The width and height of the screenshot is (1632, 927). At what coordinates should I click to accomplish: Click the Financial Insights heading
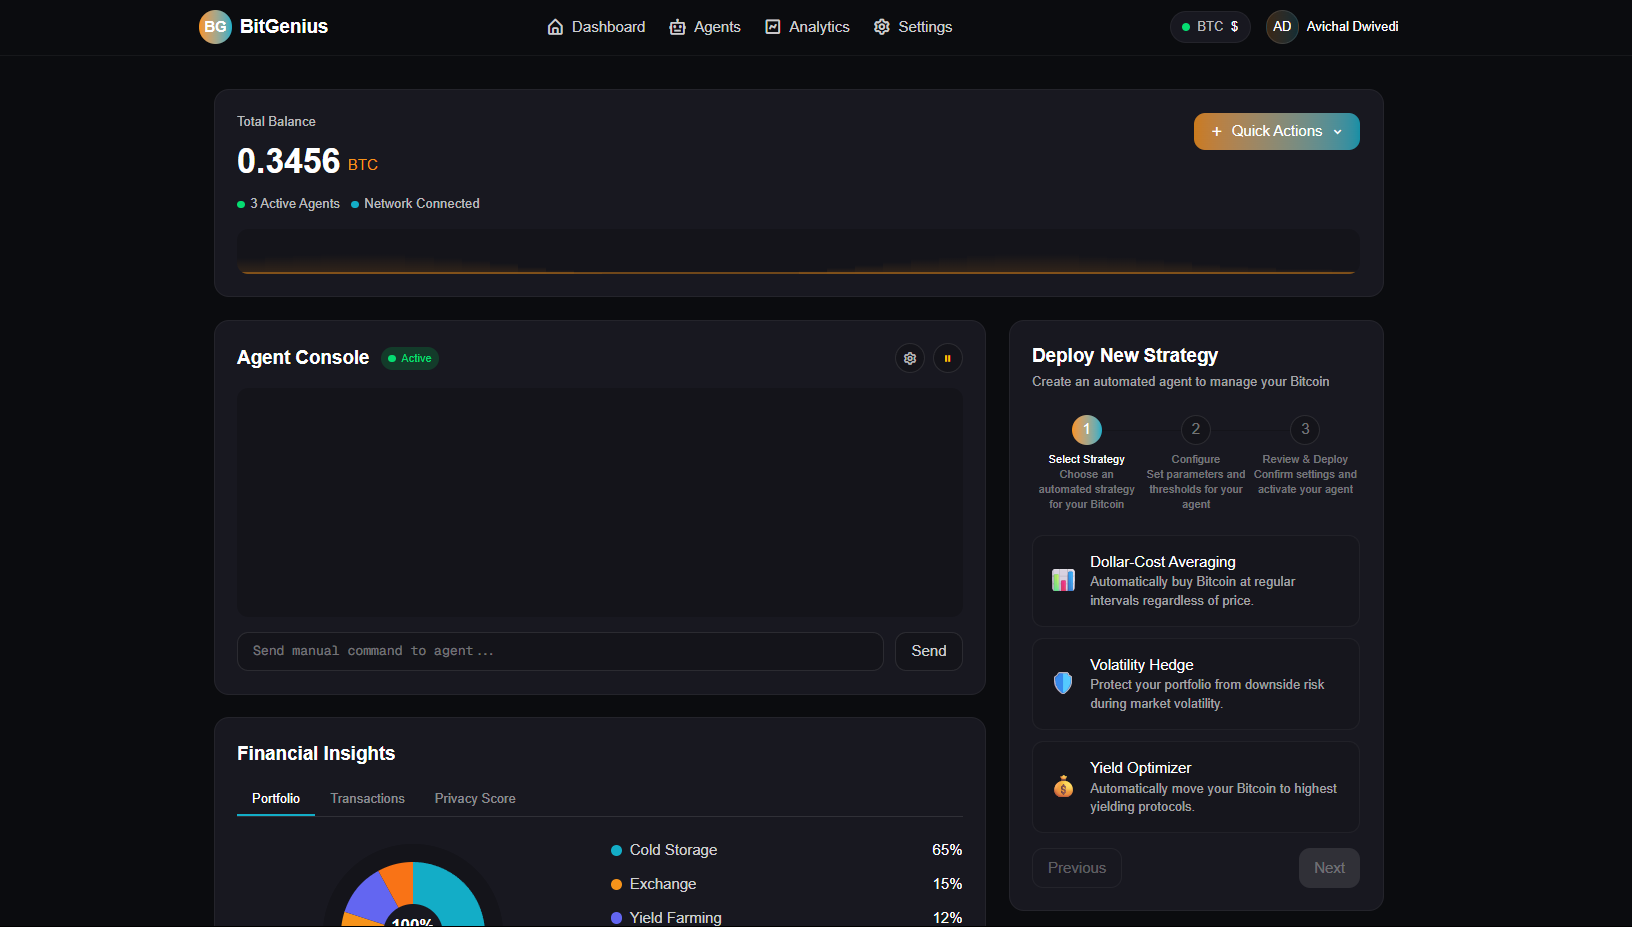tap(316, 754)
